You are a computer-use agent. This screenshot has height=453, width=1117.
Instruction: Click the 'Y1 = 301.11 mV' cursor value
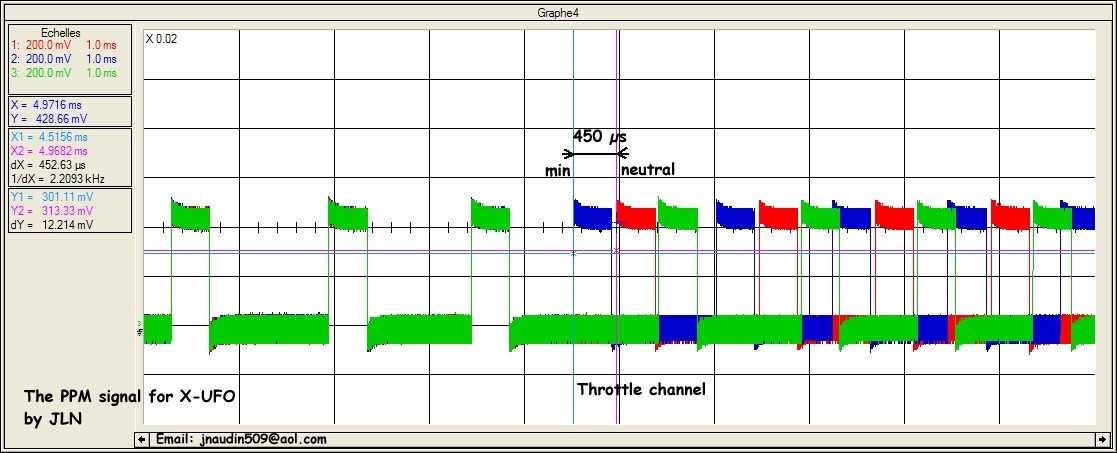coord(51,197)
